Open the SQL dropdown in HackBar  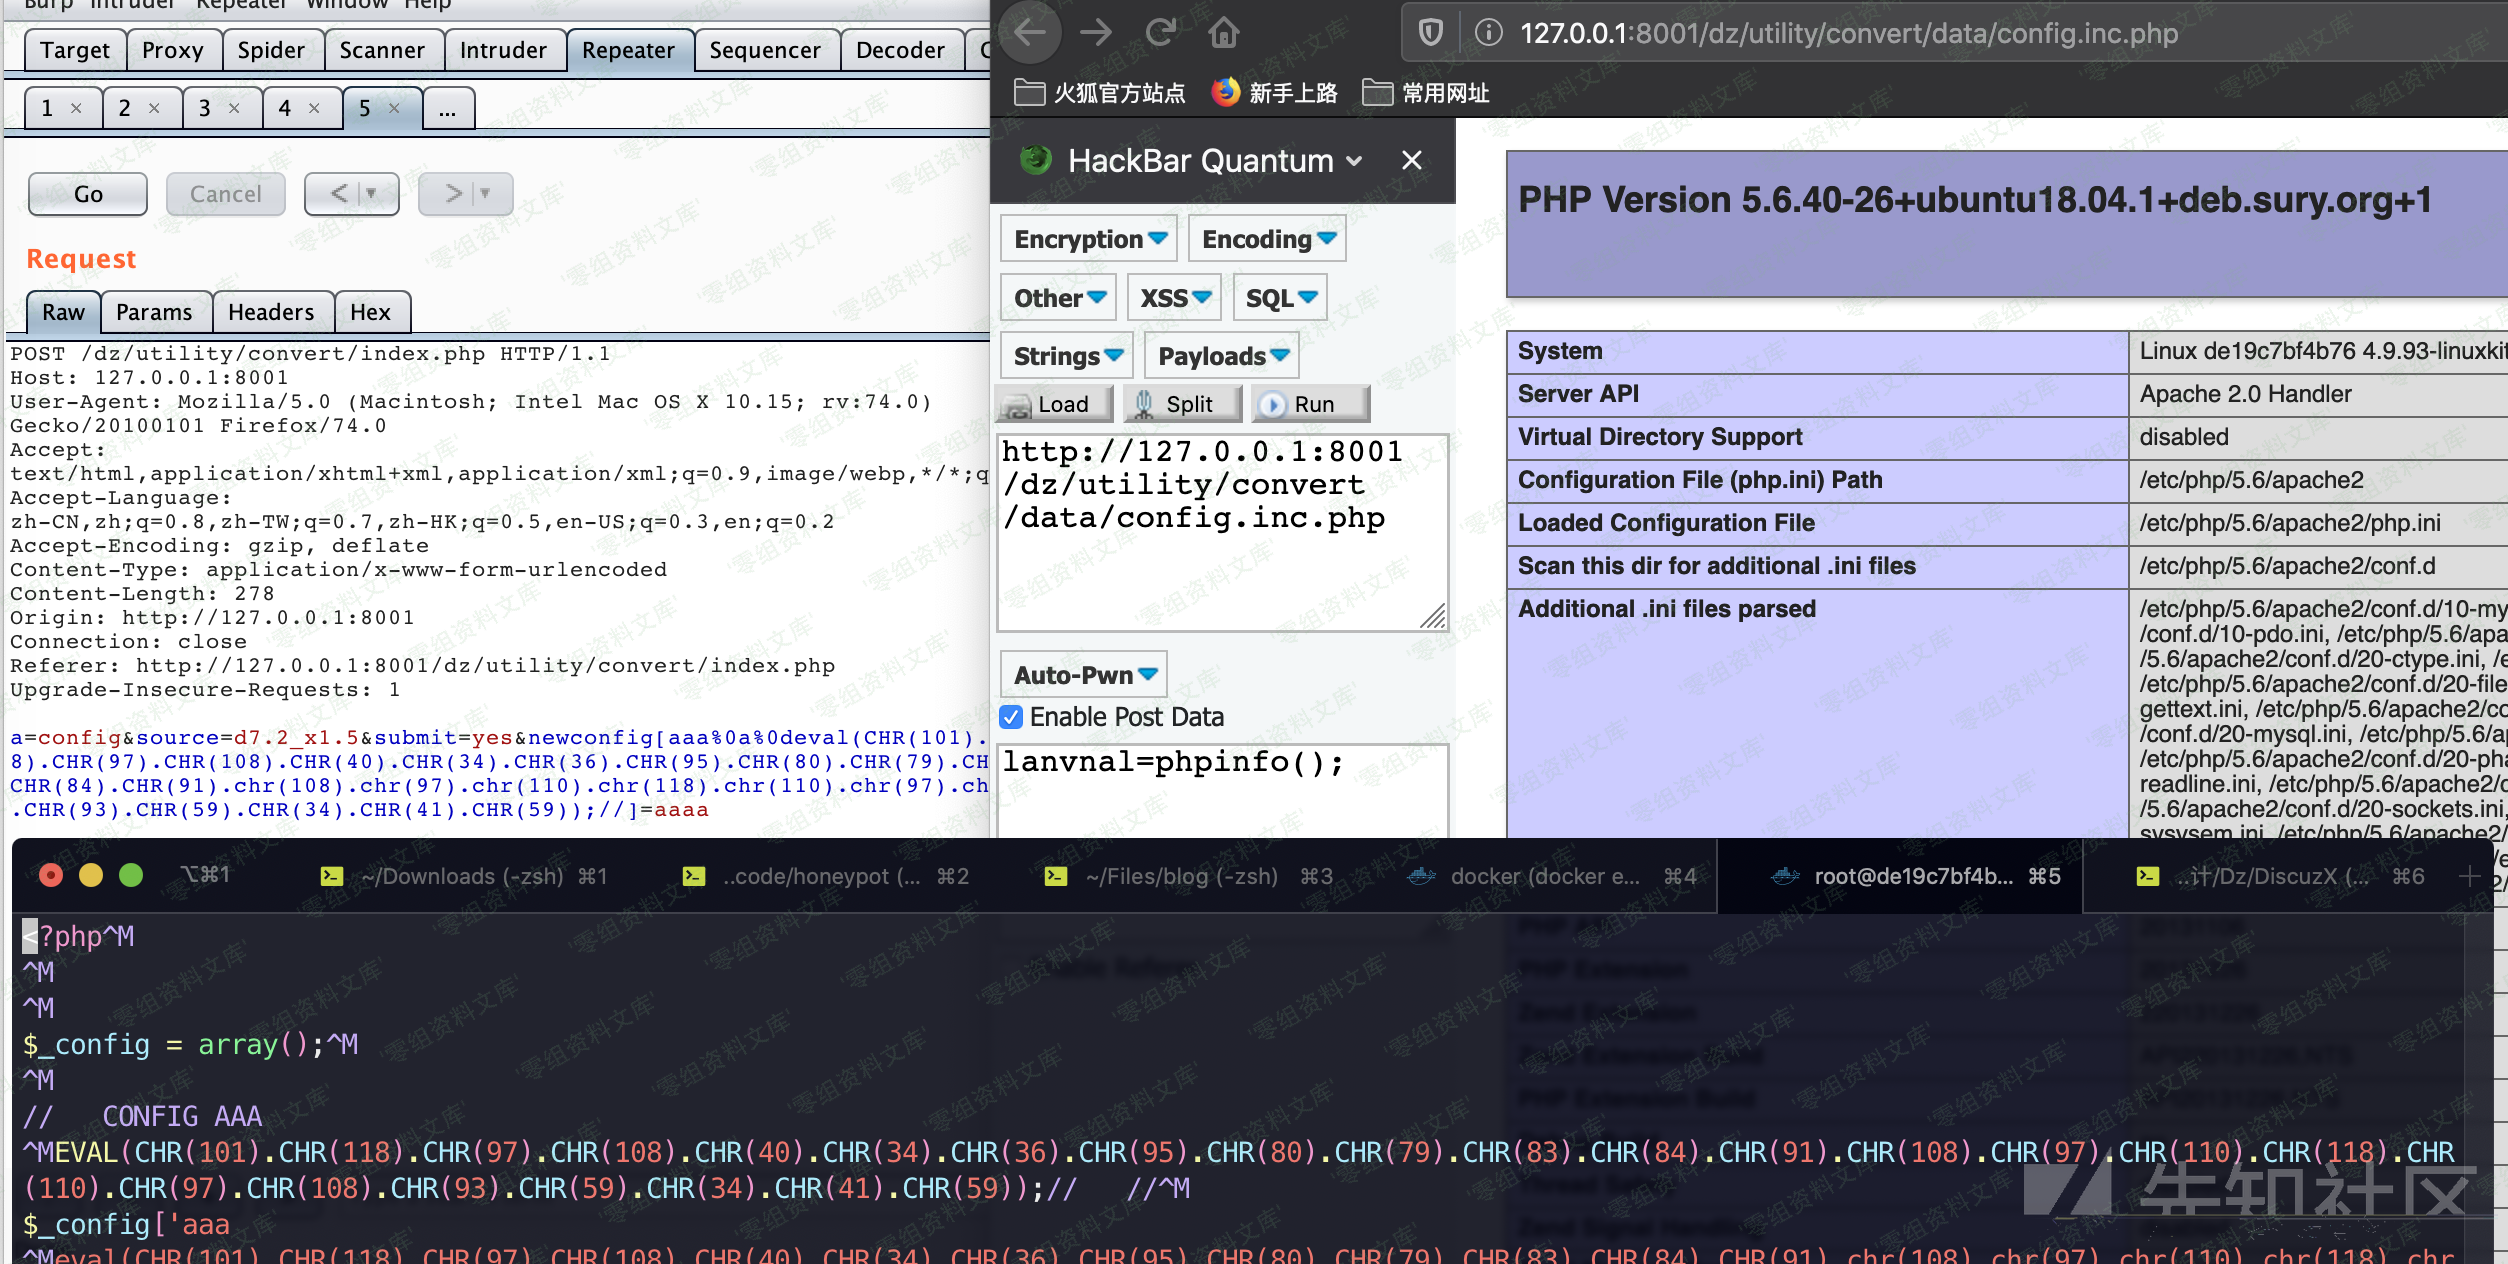coord(1280,298)
